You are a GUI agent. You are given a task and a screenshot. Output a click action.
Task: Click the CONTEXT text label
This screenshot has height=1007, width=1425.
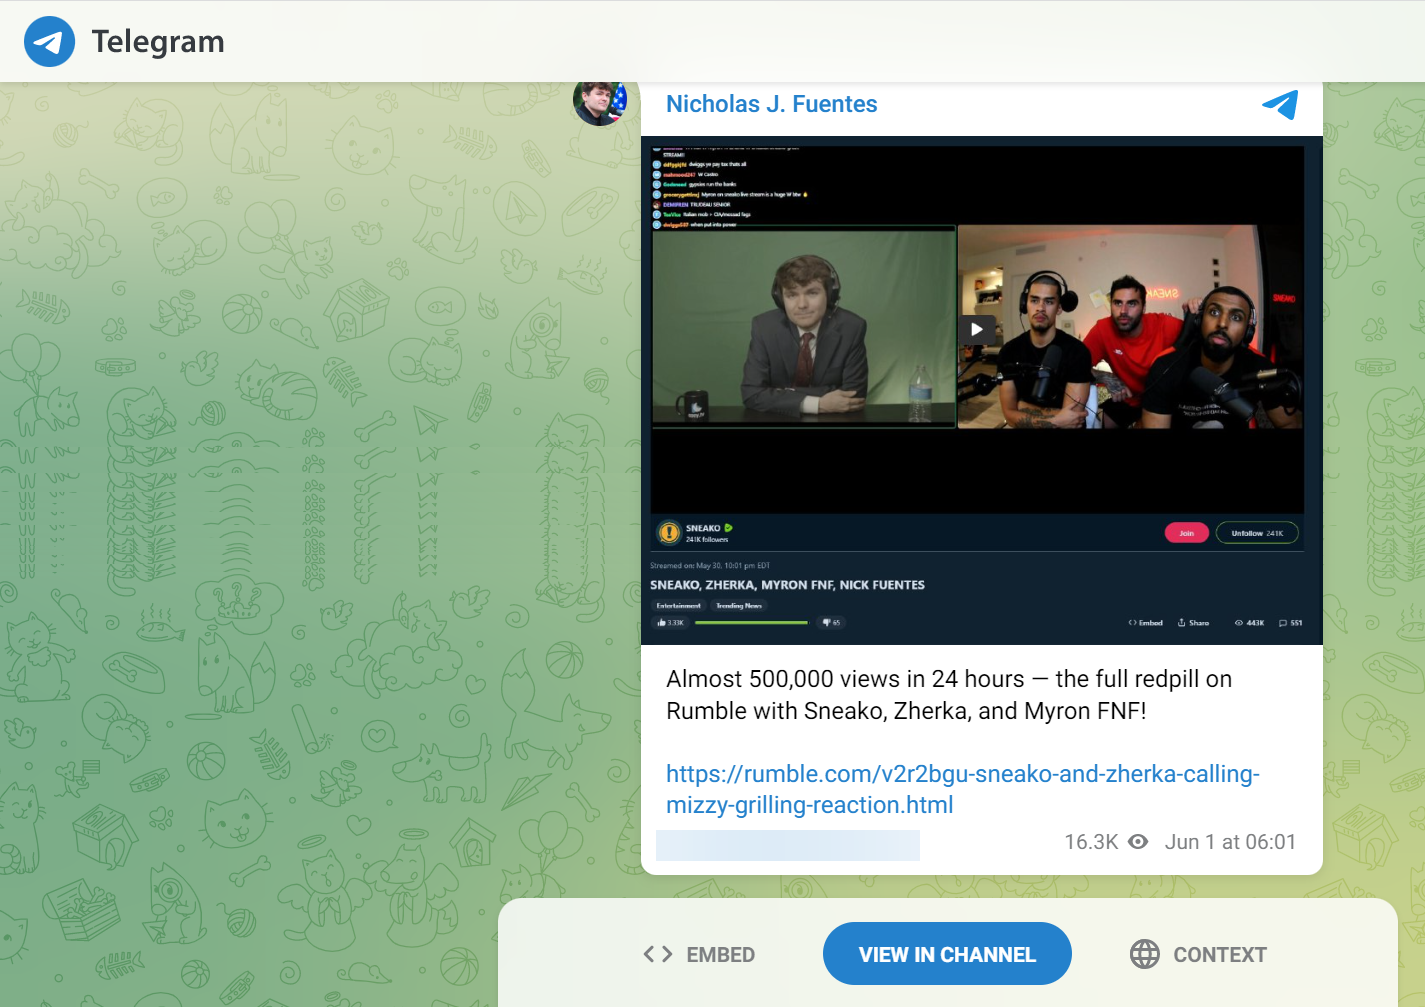[1219, 955]
